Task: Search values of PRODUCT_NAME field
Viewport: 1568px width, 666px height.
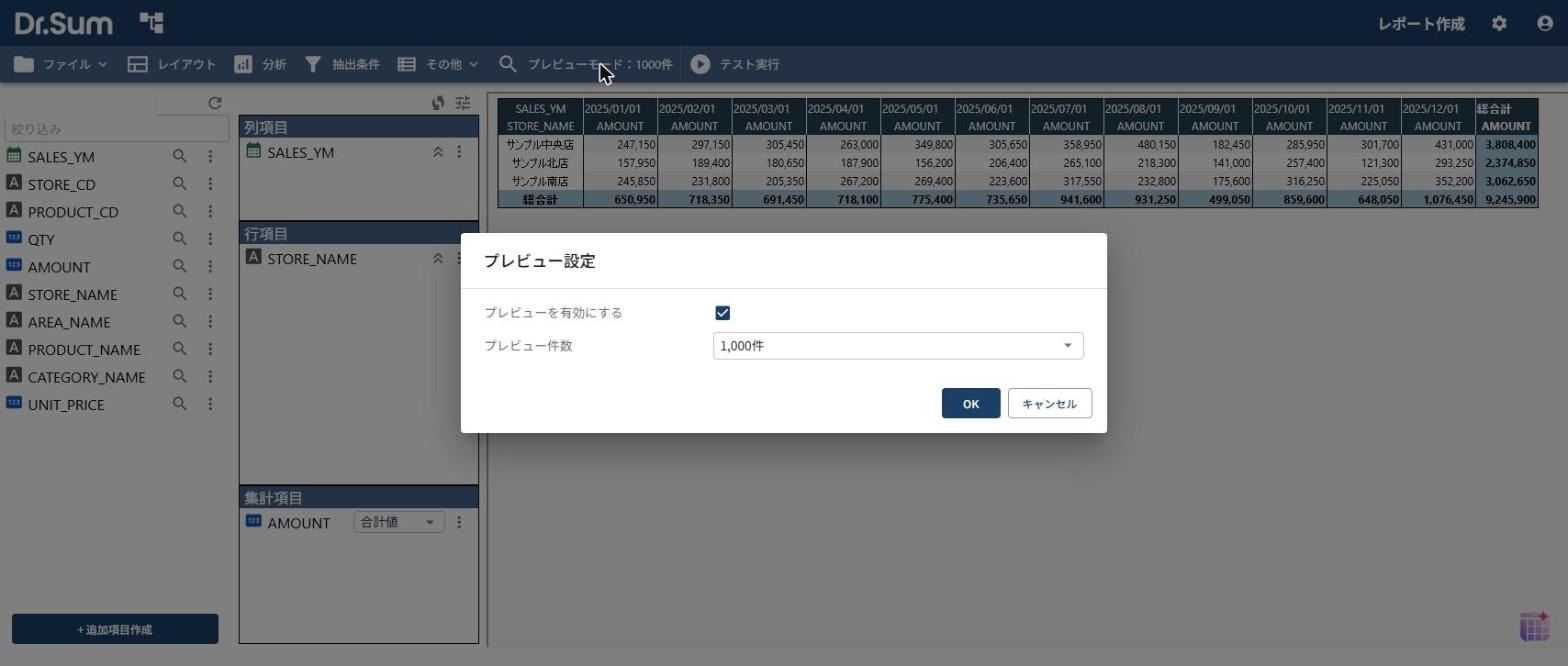Action: coord(180,349)
